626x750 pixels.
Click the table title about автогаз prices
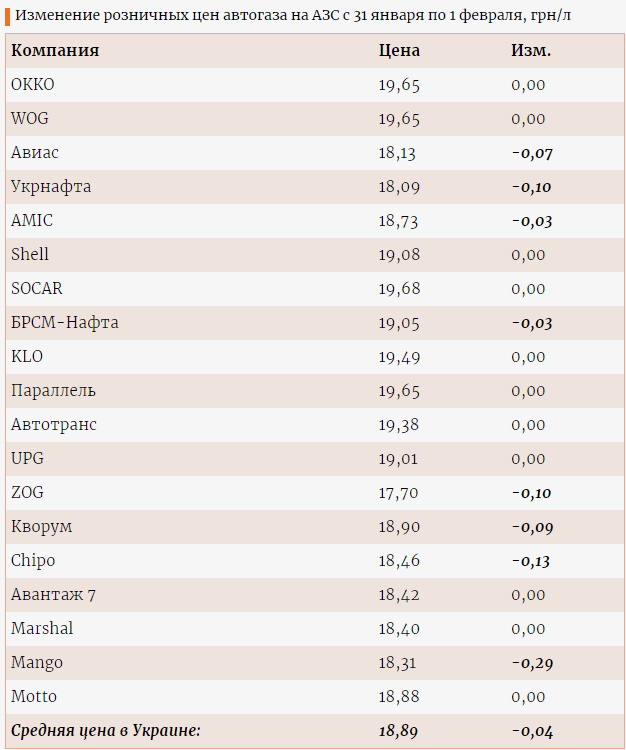pos(299,16)
